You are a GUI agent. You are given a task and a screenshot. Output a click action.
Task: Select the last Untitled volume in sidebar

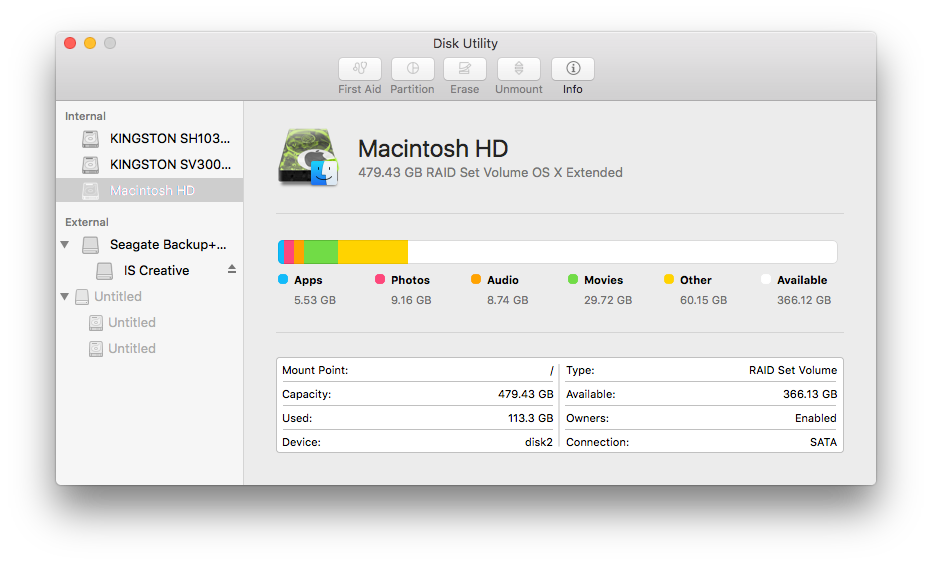tap(131, 349)
